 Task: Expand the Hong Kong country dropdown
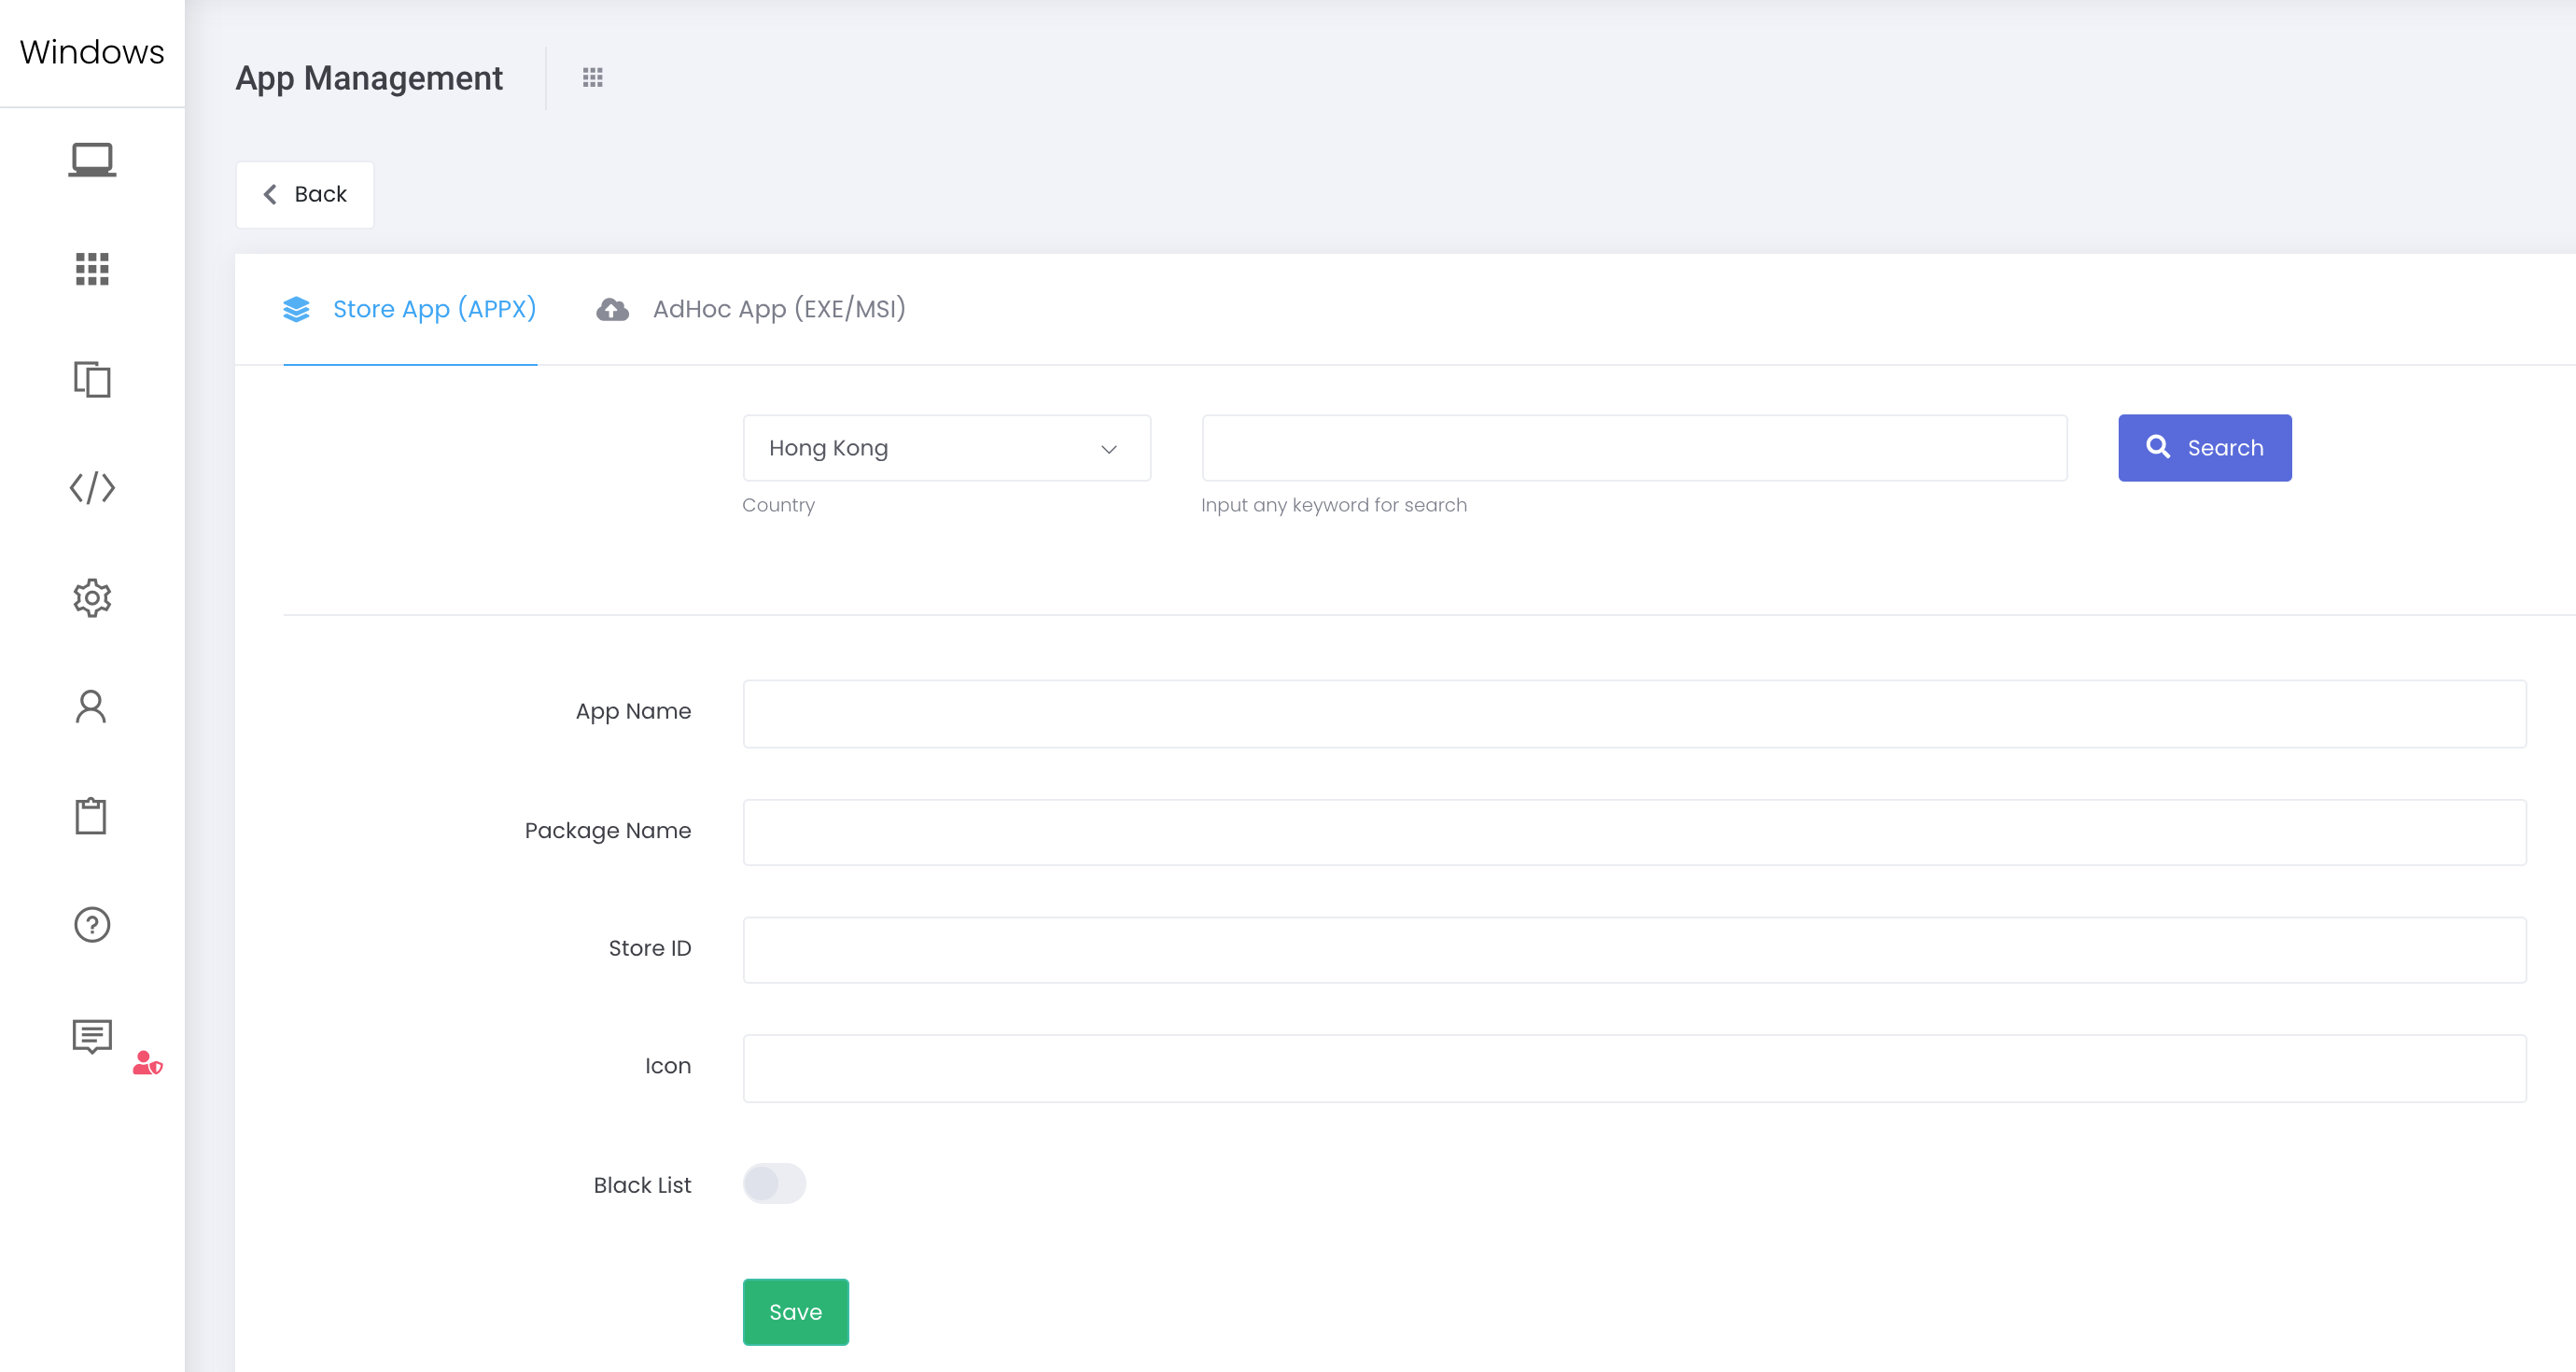click(x=947, y=448)
